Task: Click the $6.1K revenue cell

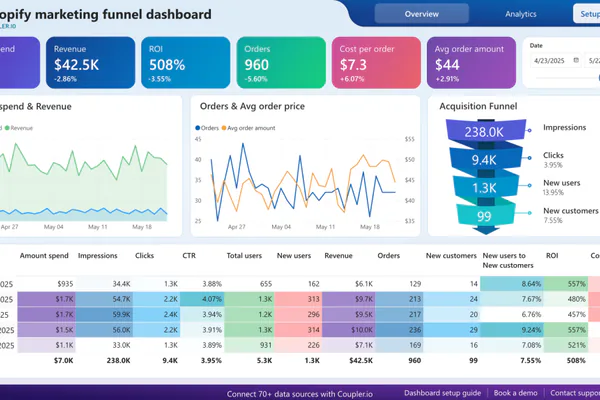Action: (349, 284)
